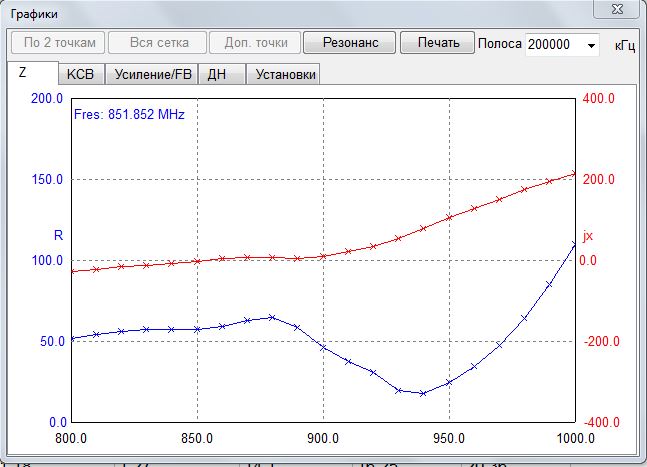Open the Установки tab
647x467 pixels.
pos(285,74)
